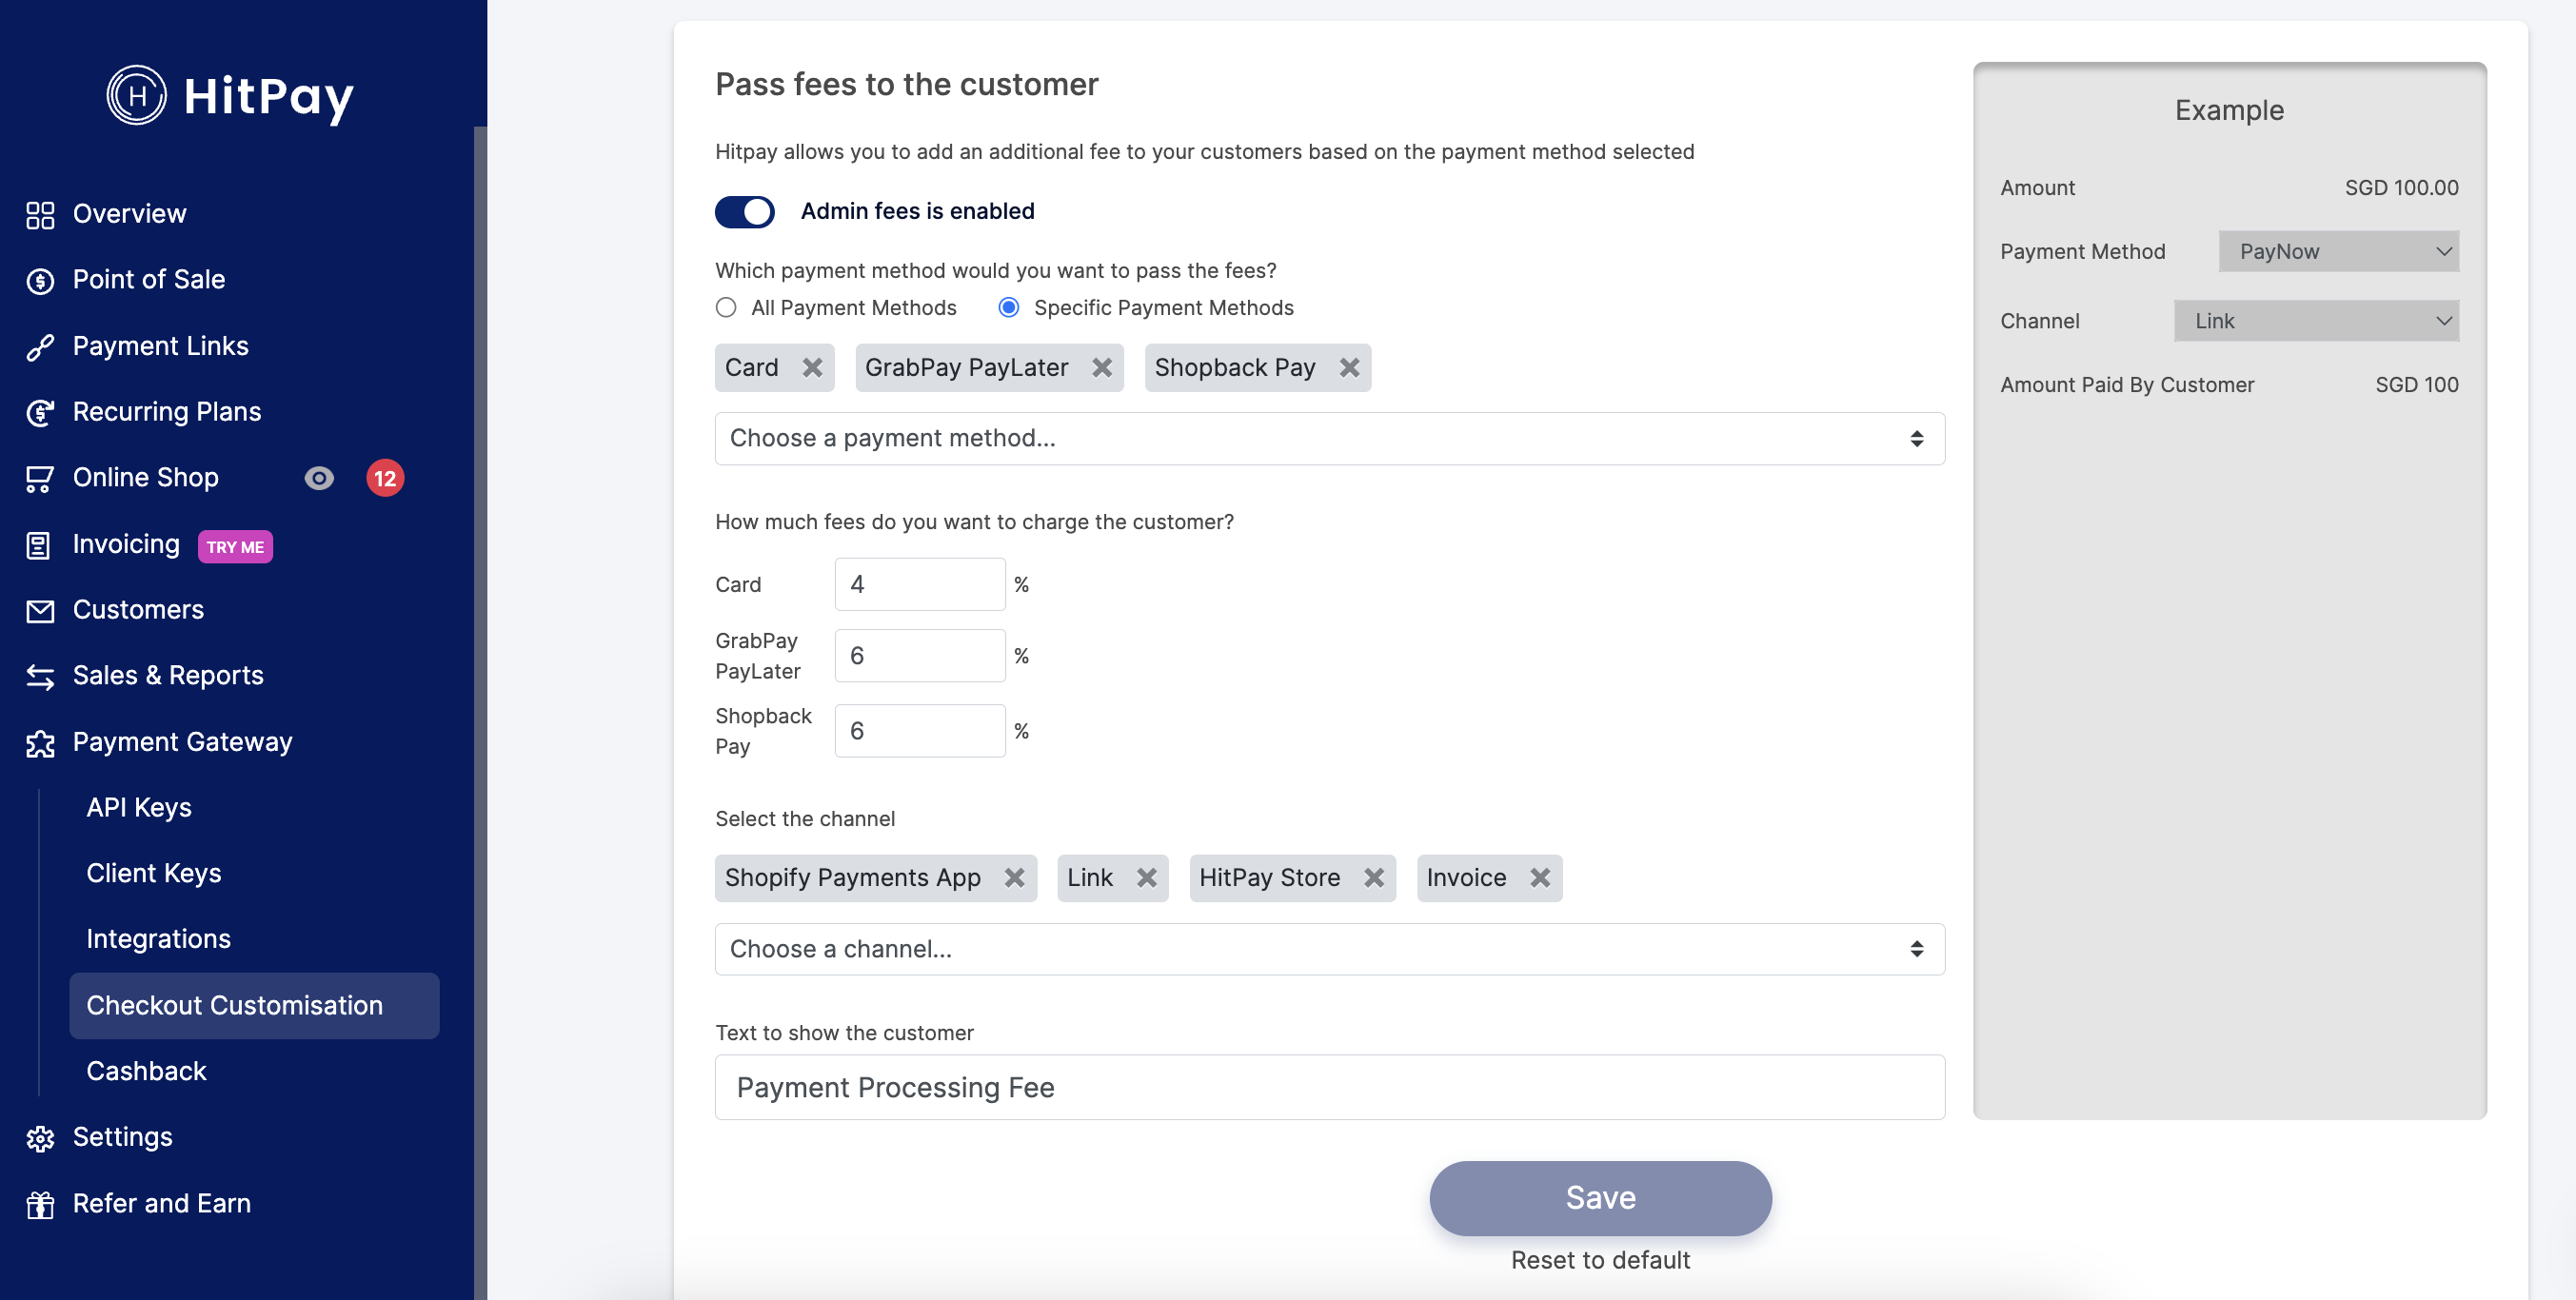Go to Point of Sale
The height and width of the screenshot is (1300, 2576).
pyautogui.click(x=149, y=280)
